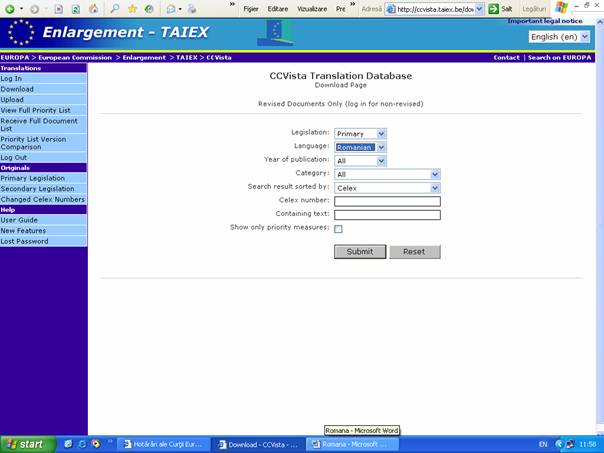This screenshot has height=453, width=604.
Task: Switch to Download - CCVista taskbar window
Action: 258,445
